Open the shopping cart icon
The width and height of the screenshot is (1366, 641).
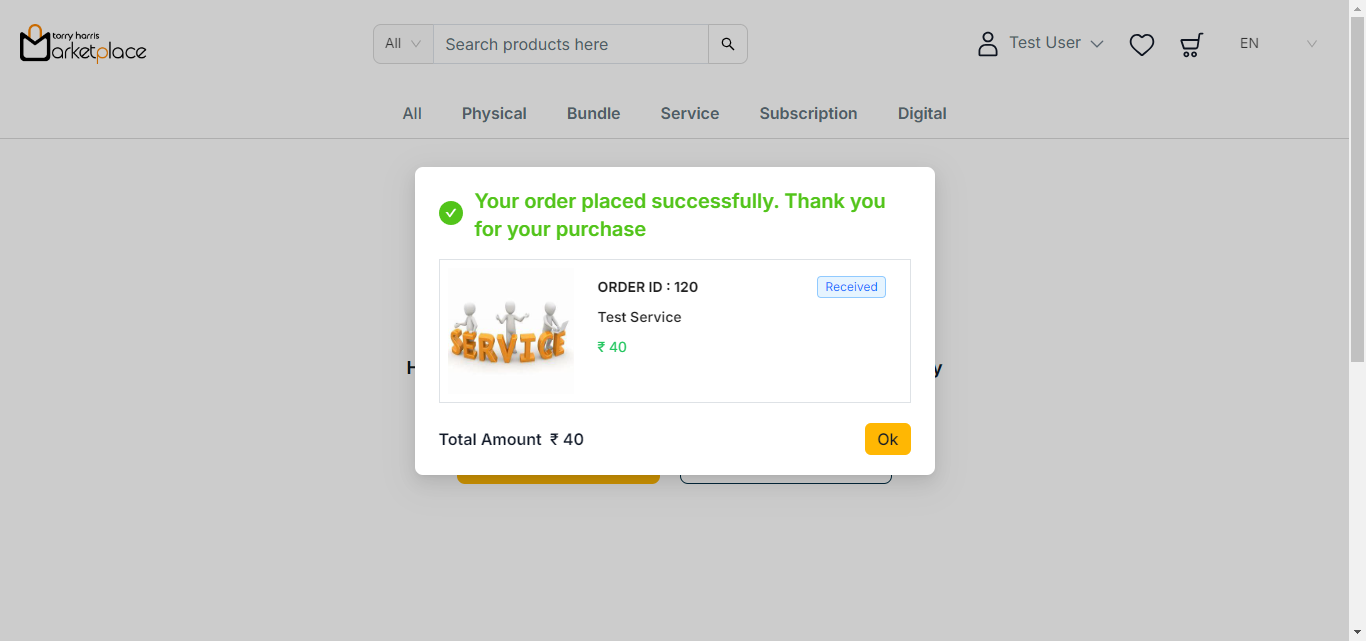point(1191,45)
